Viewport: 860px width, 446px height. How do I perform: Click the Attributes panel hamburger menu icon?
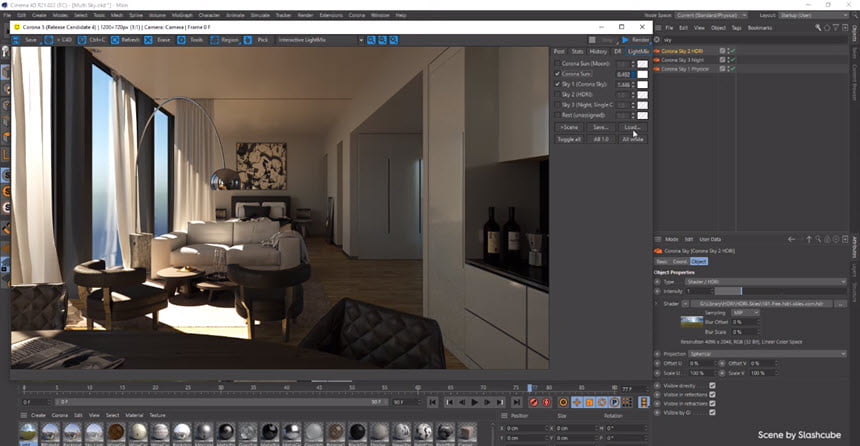(x=658, y=239)
